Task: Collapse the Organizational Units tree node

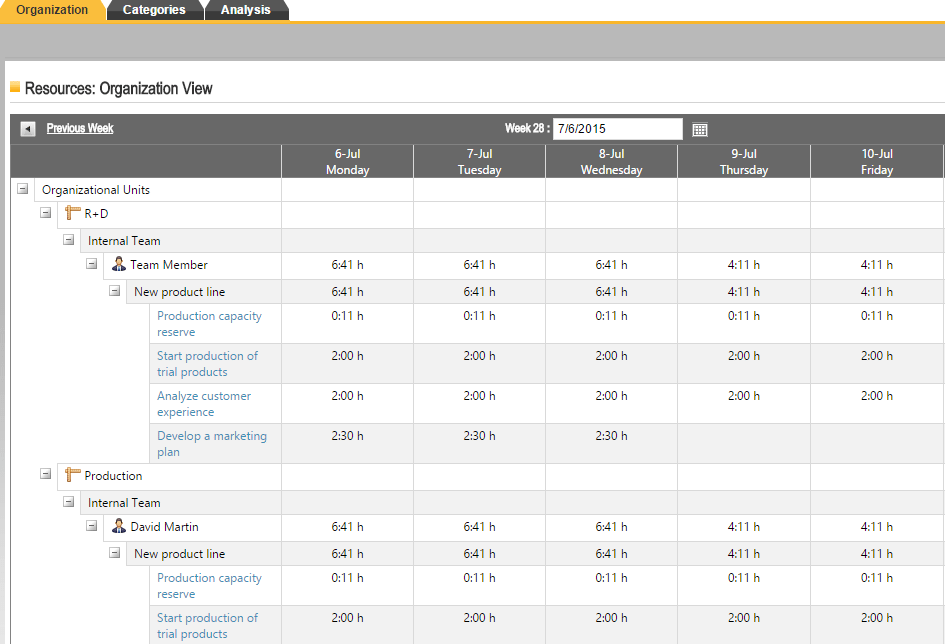Action: pyautogui.click(x=22, y=187)
